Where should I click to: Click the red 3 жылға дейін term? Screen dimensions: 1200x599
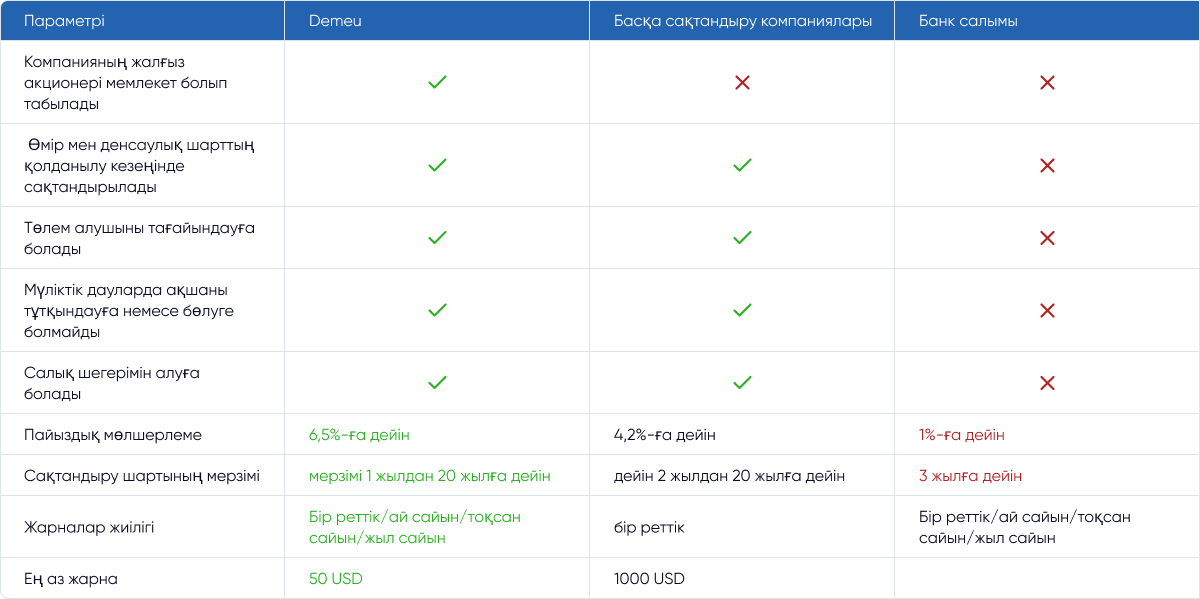[970, 476]
